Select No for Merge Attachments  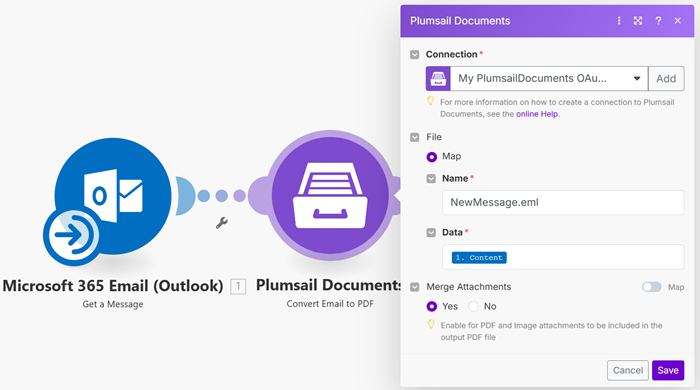[x=473, y=307]
